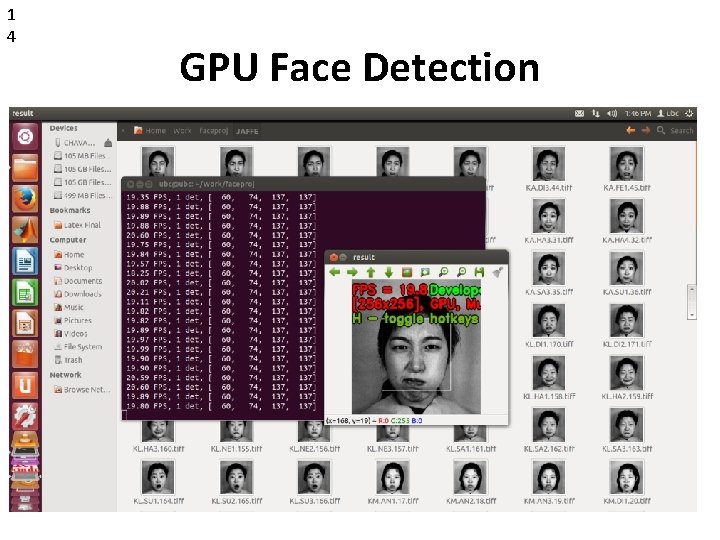The image size is (720, 540).
Task: Navigate to faceproj in path bar
Action: click(214, 131)
